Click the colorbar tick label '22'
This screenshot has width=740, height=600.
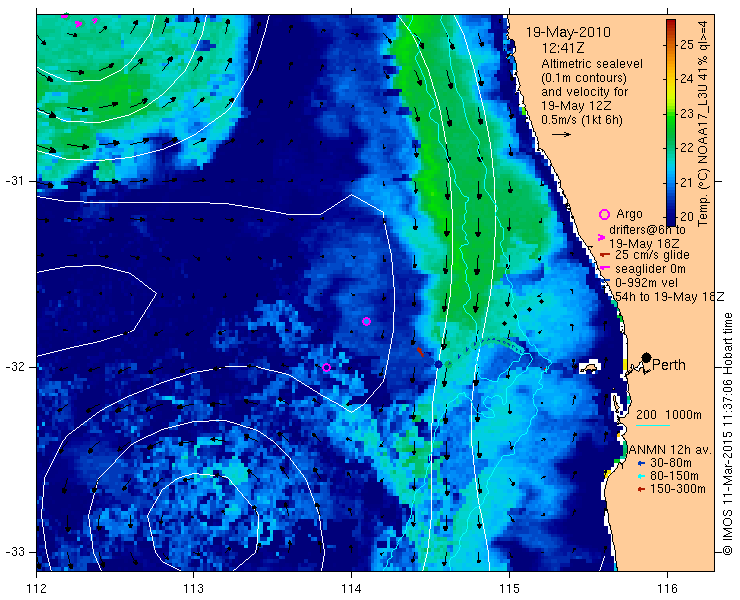(687, 148)
